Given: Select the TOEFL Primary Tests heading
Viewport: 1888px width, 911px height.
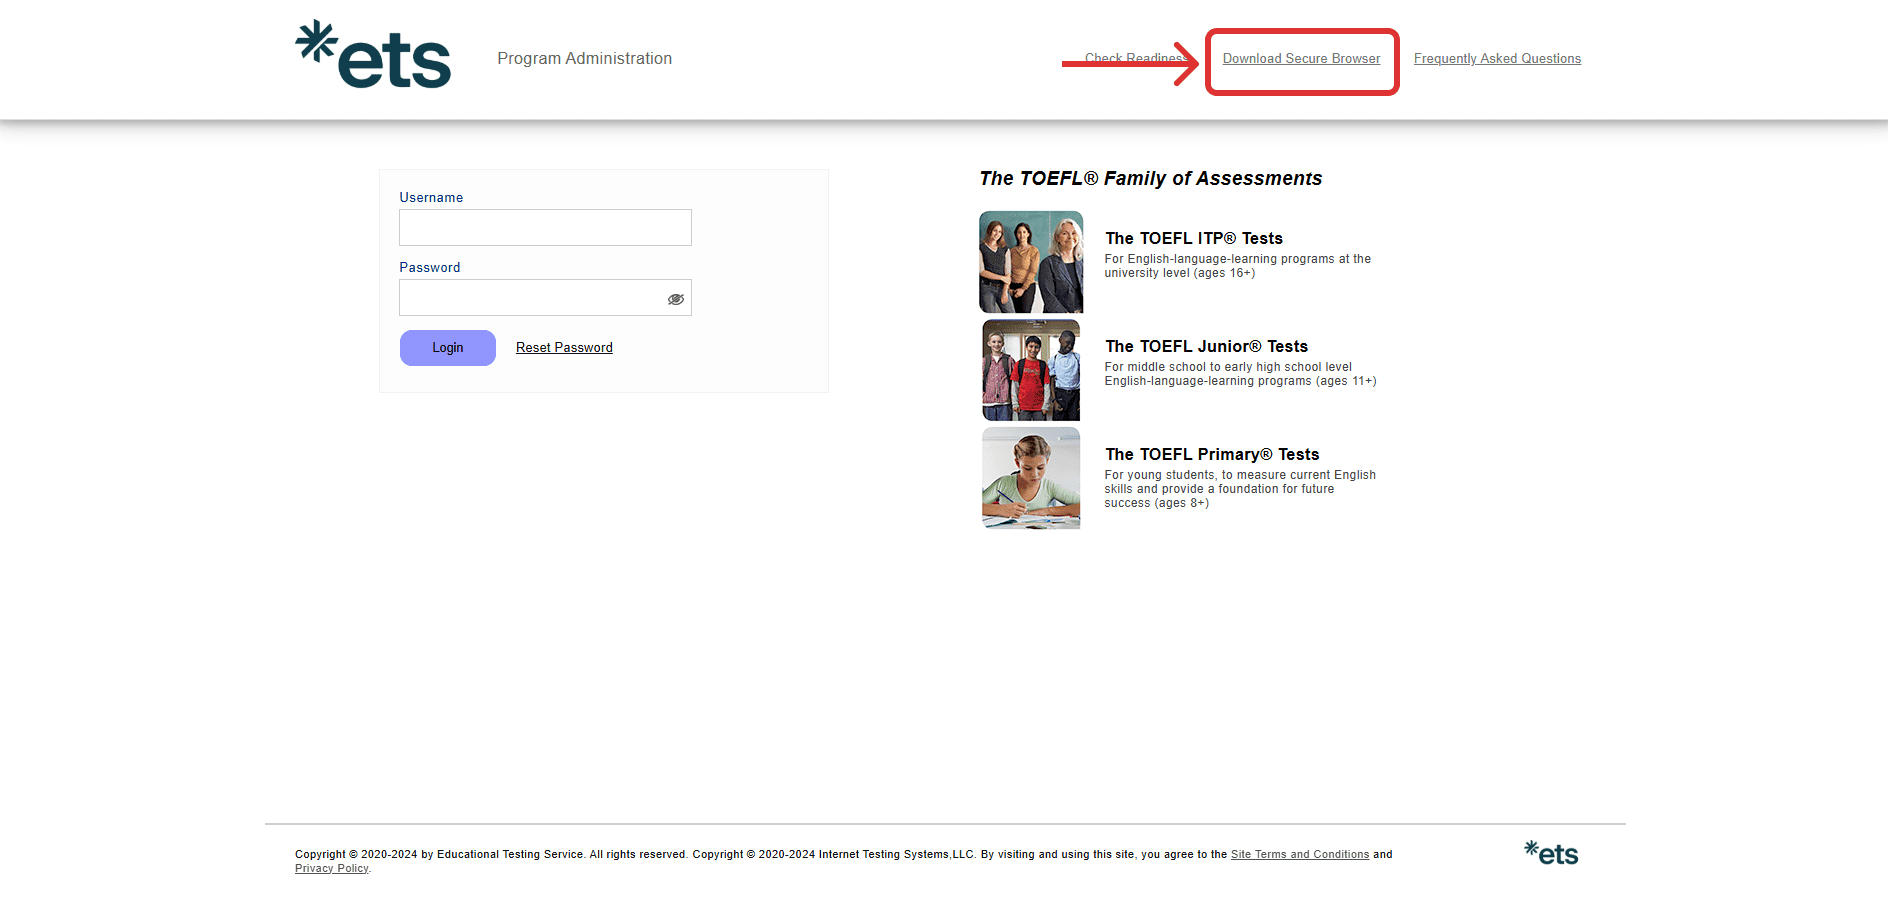Looking at the screenshot, I should point(1212,454).
